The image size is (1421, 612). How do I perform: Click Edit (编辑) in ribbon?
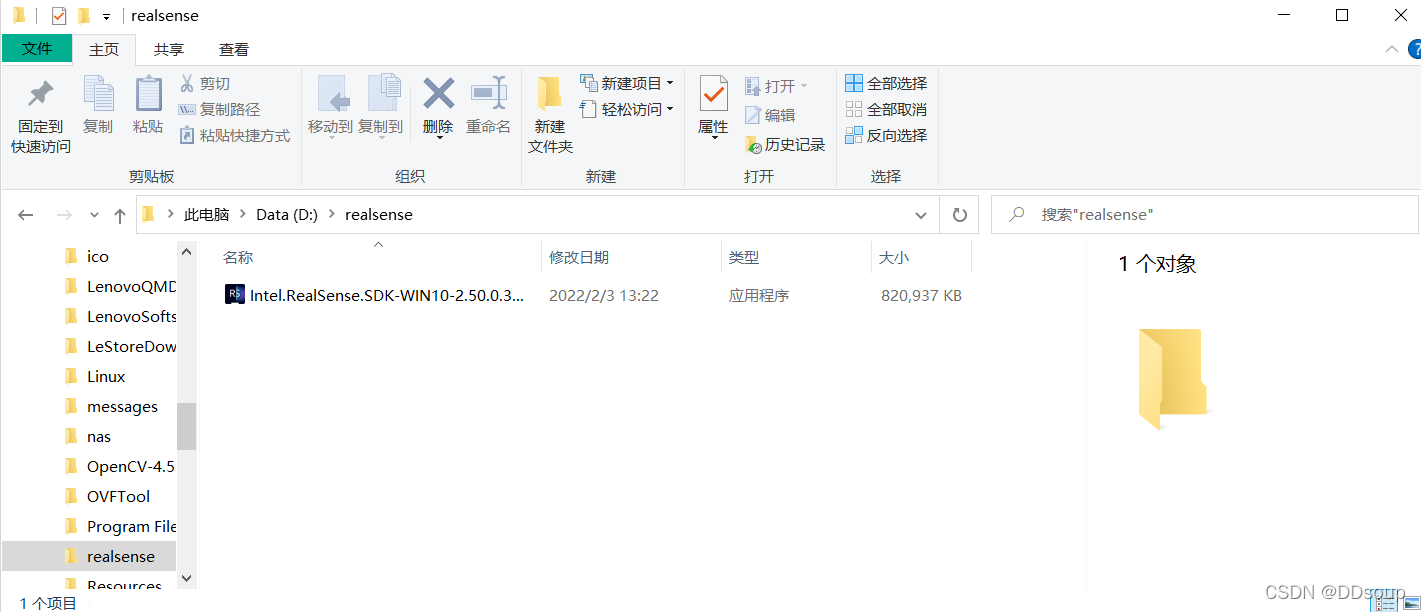[770, 115]
